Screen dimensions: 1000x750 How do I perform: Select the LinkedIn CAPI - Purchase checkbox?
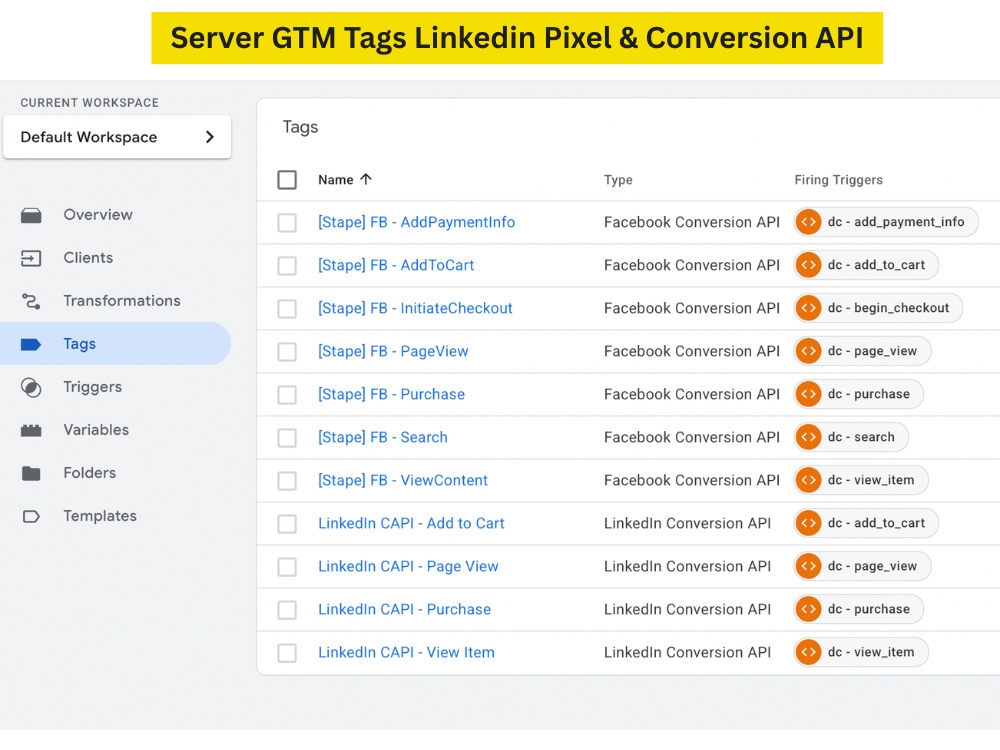[x=287, y=610]
